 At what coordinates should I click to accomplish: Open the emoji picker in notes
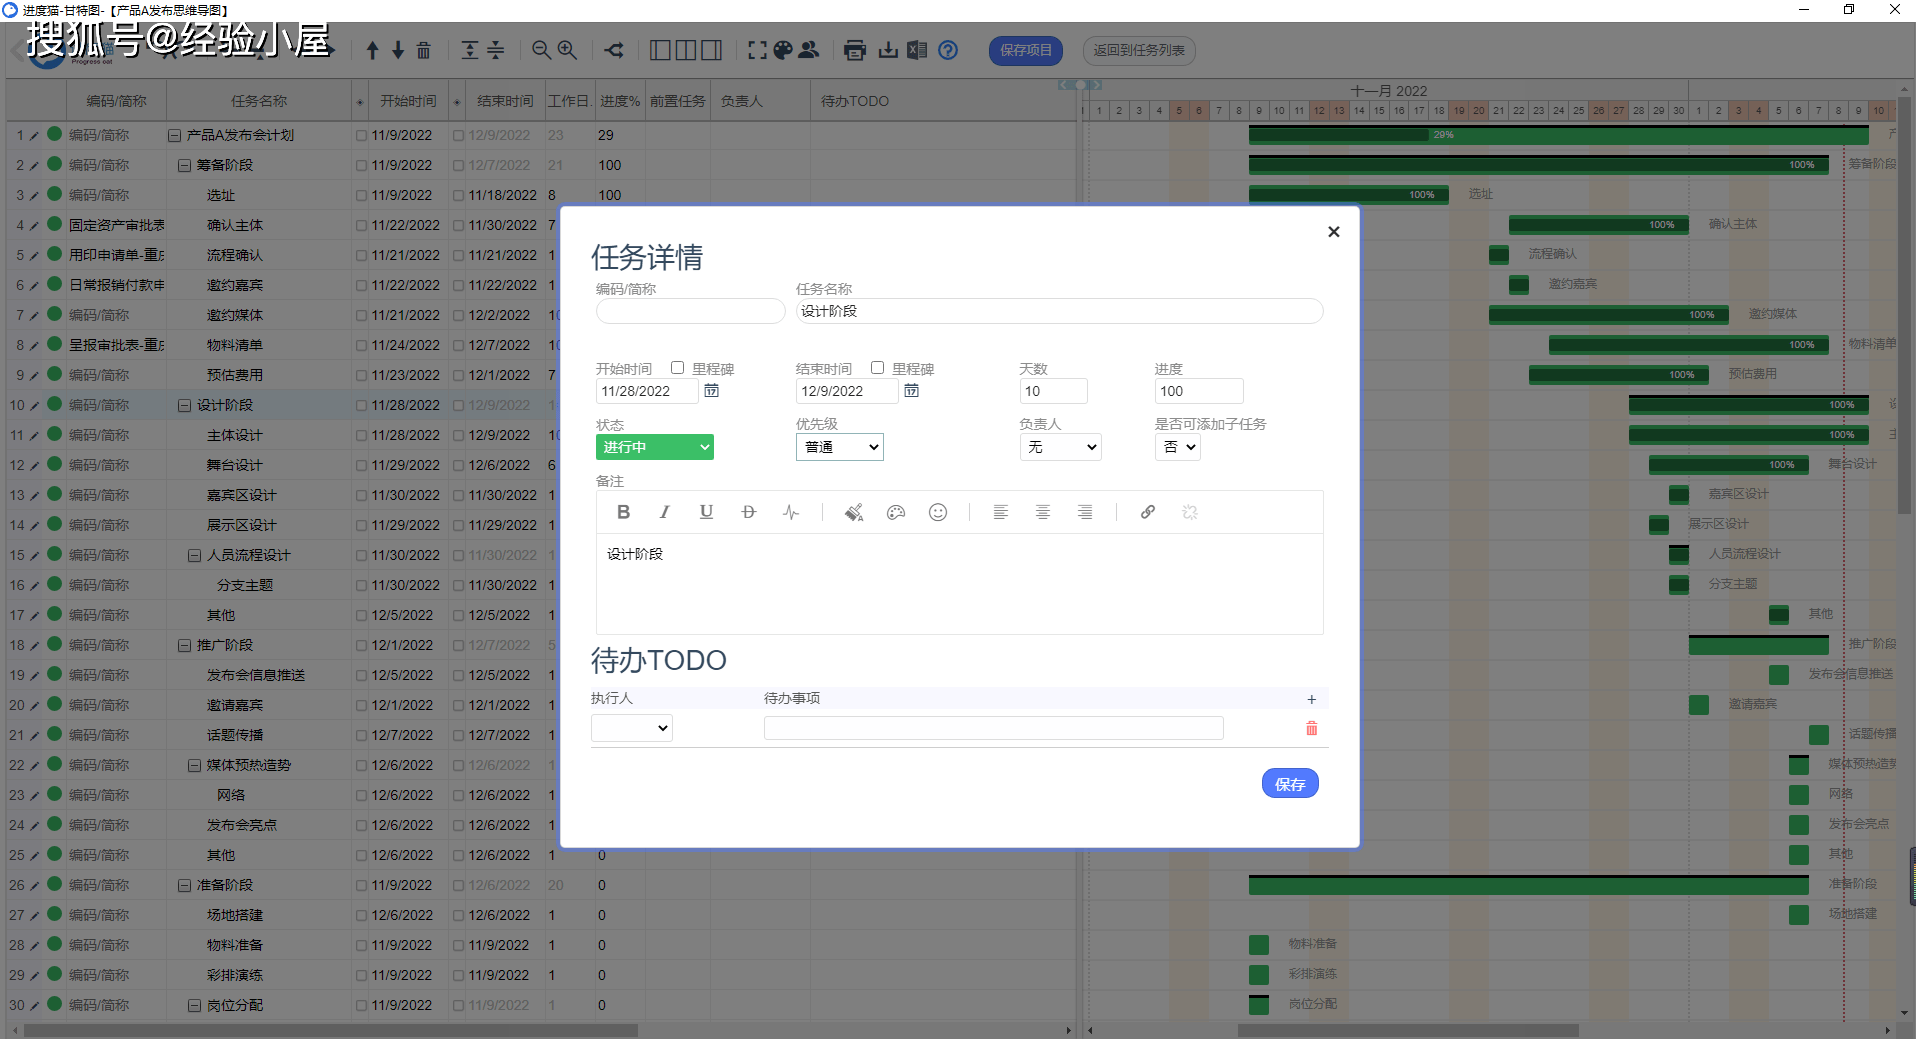[x=937, y=512]
